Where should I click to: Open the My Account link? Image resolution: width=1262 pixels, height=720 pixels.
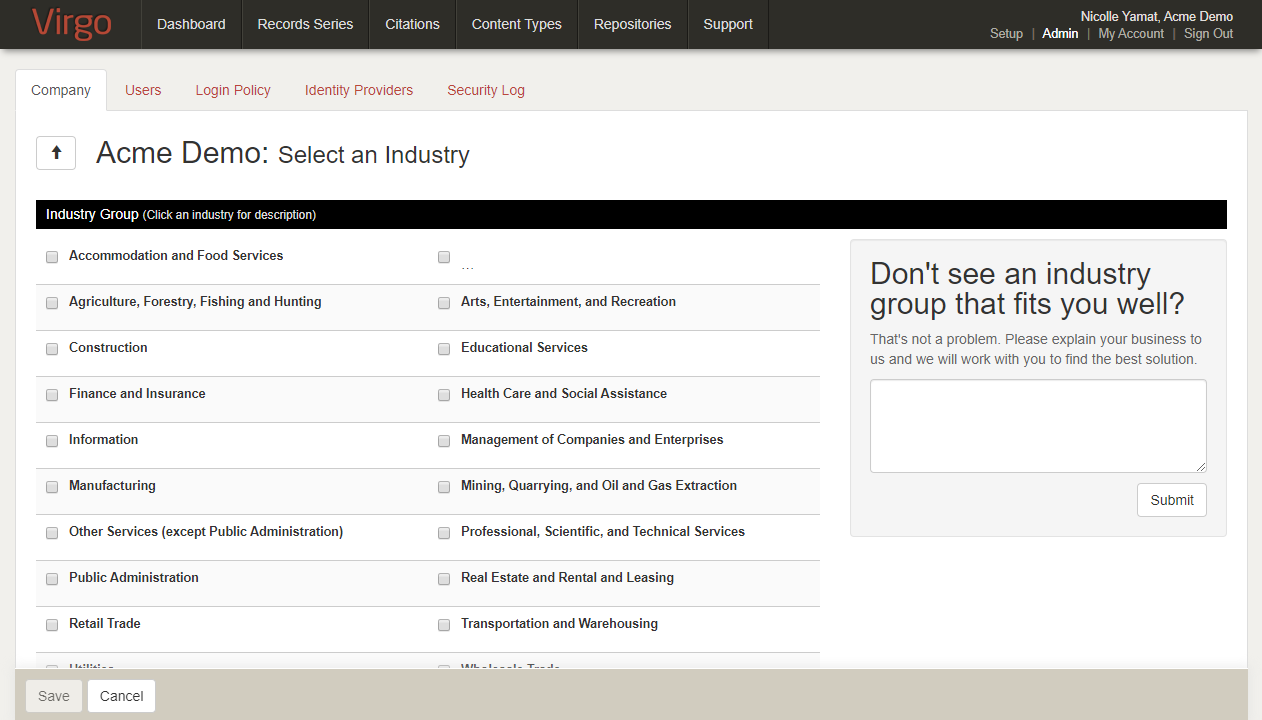(x=1131, y=34)
